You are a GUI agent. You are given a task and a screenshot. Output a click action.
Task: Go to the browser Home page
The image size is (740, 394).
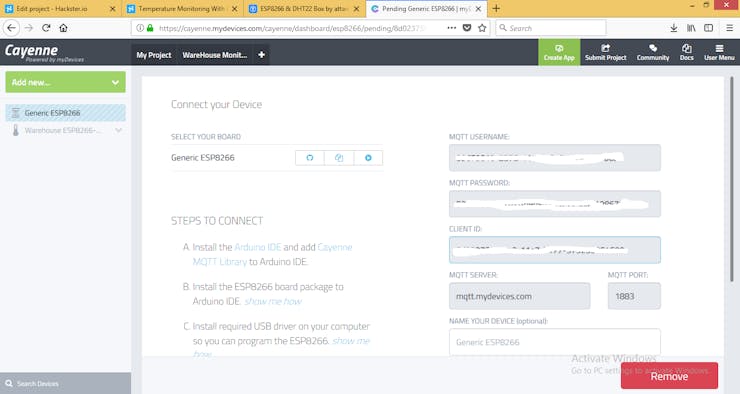click(x=63, y=28)
